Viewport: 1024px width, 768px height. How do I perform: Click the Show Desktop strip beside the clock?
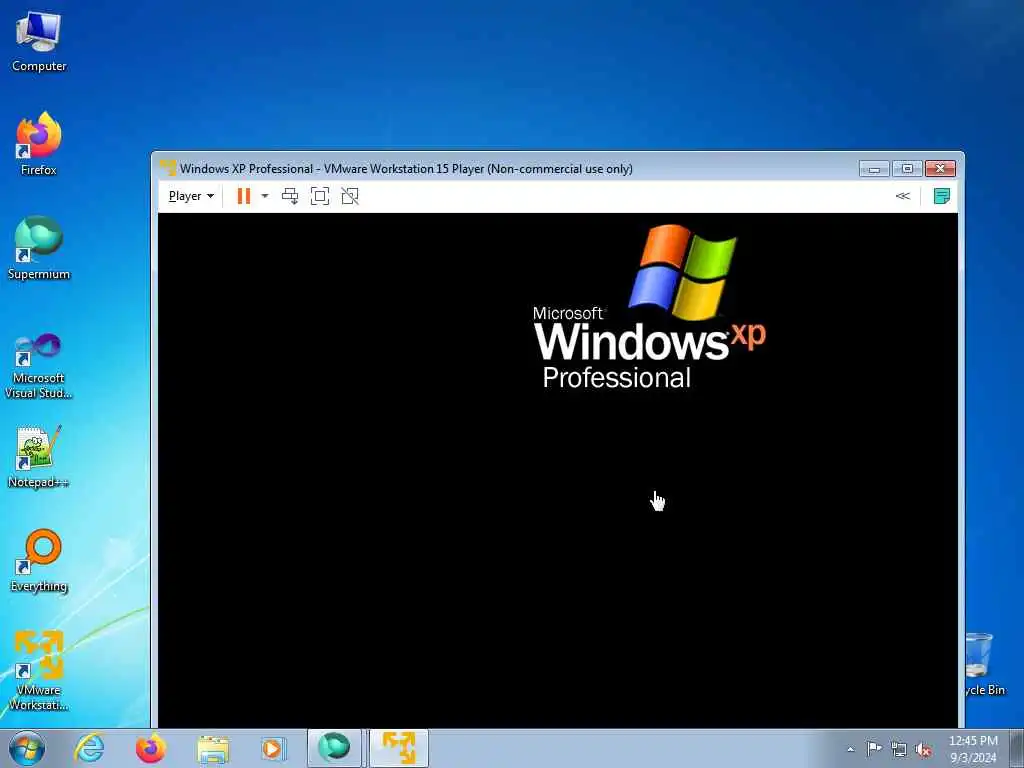coord(1016,748)
